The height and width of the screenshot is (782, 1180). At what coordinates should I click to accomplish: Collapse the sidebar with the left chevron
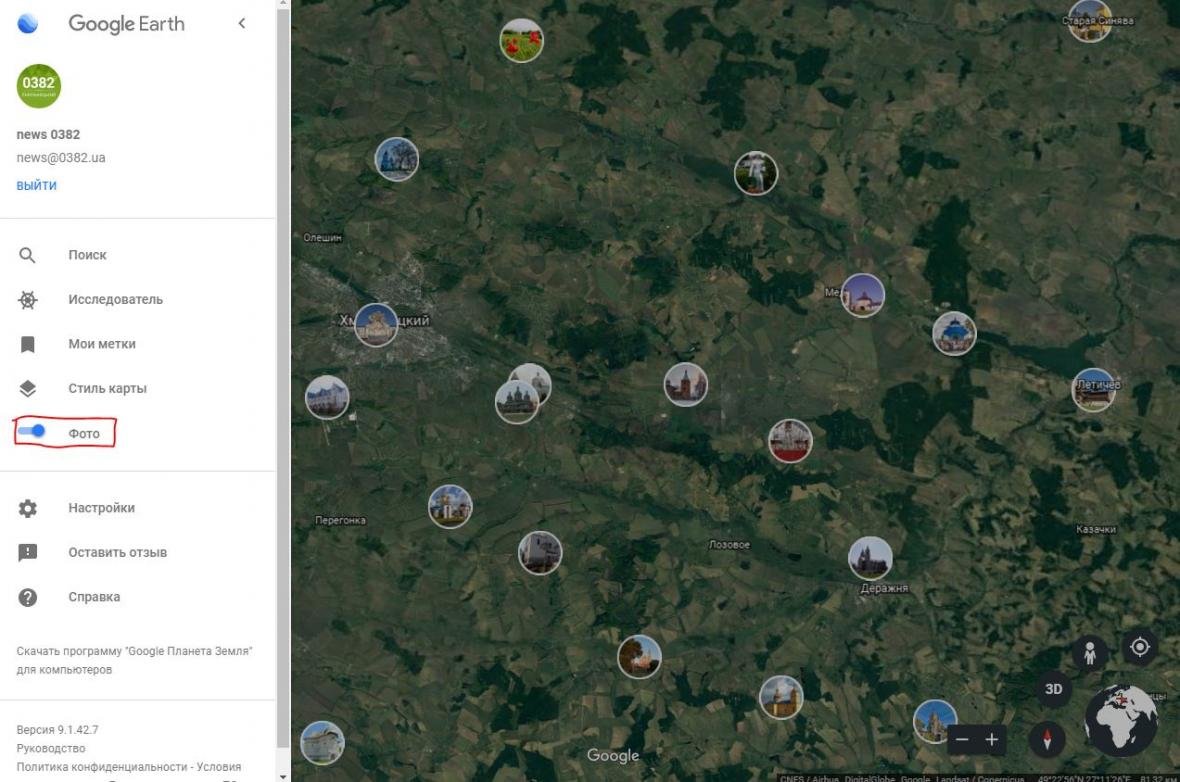coord(242,23)
